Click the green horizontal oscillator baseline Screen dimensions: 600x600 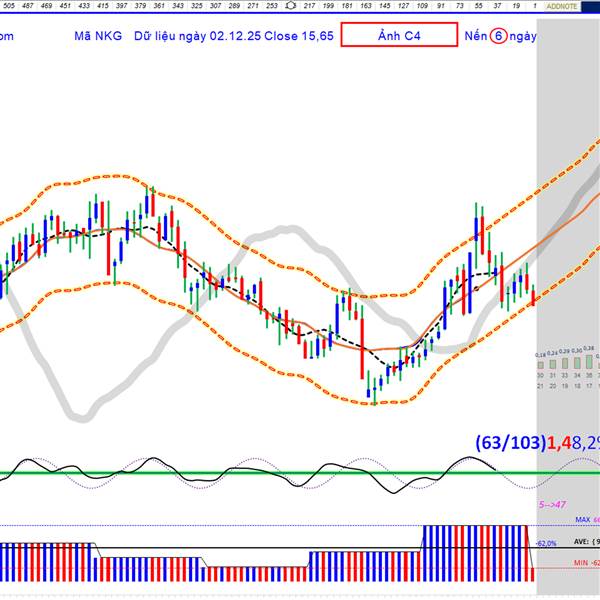(x=300, y=473)
